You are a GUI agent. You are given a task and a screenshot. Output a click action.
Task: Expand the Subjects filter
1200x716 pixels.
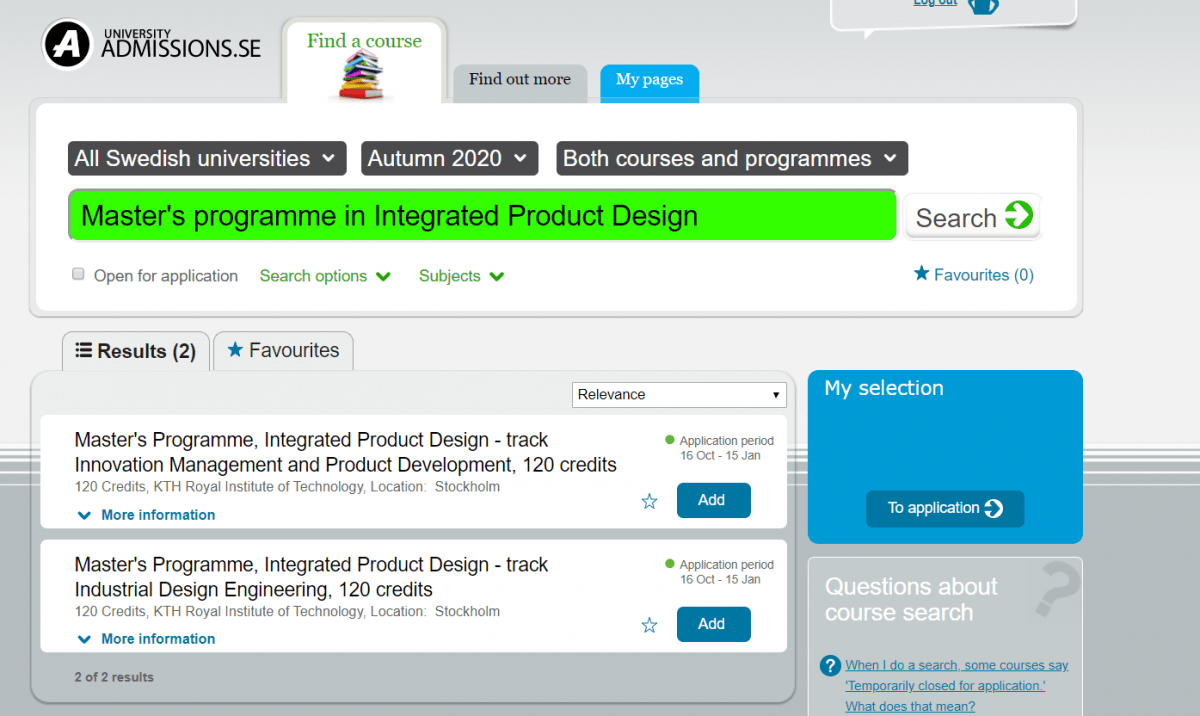point(461,276)
